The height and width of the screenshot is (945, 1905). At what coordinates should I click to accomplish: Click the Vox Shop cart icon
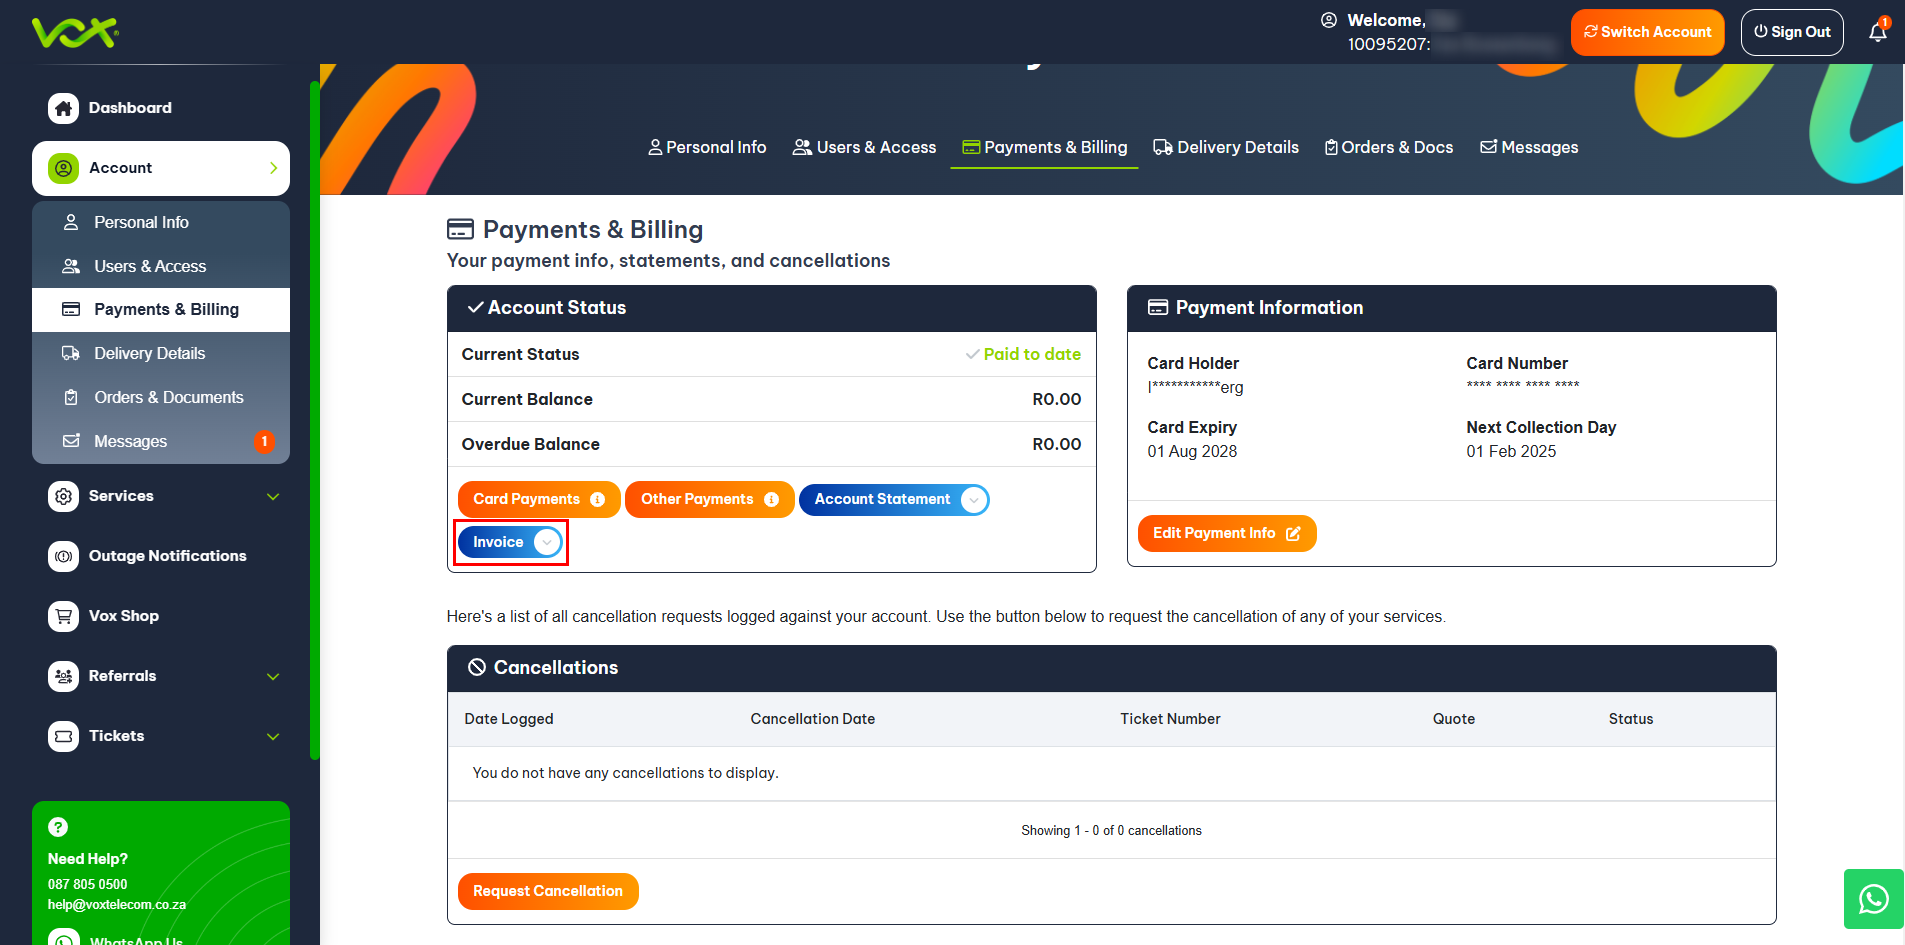(63, 616)
